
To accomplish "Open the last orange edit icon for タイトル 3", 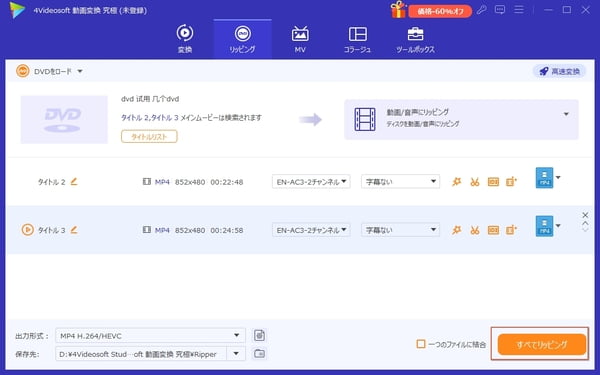I will 512,230.
